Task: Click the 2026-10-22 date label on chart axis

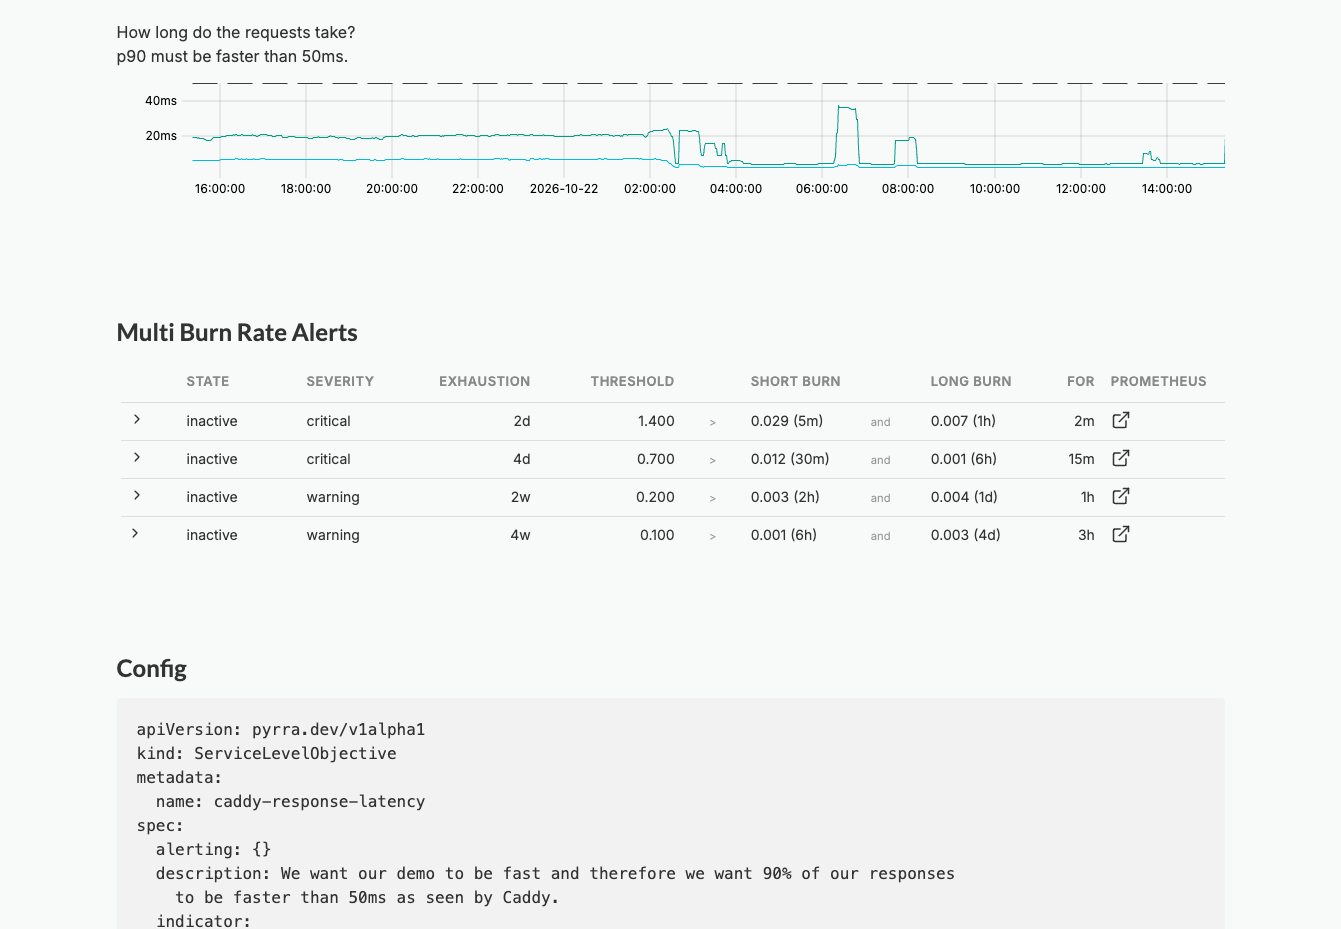Action: click(564, 189)
